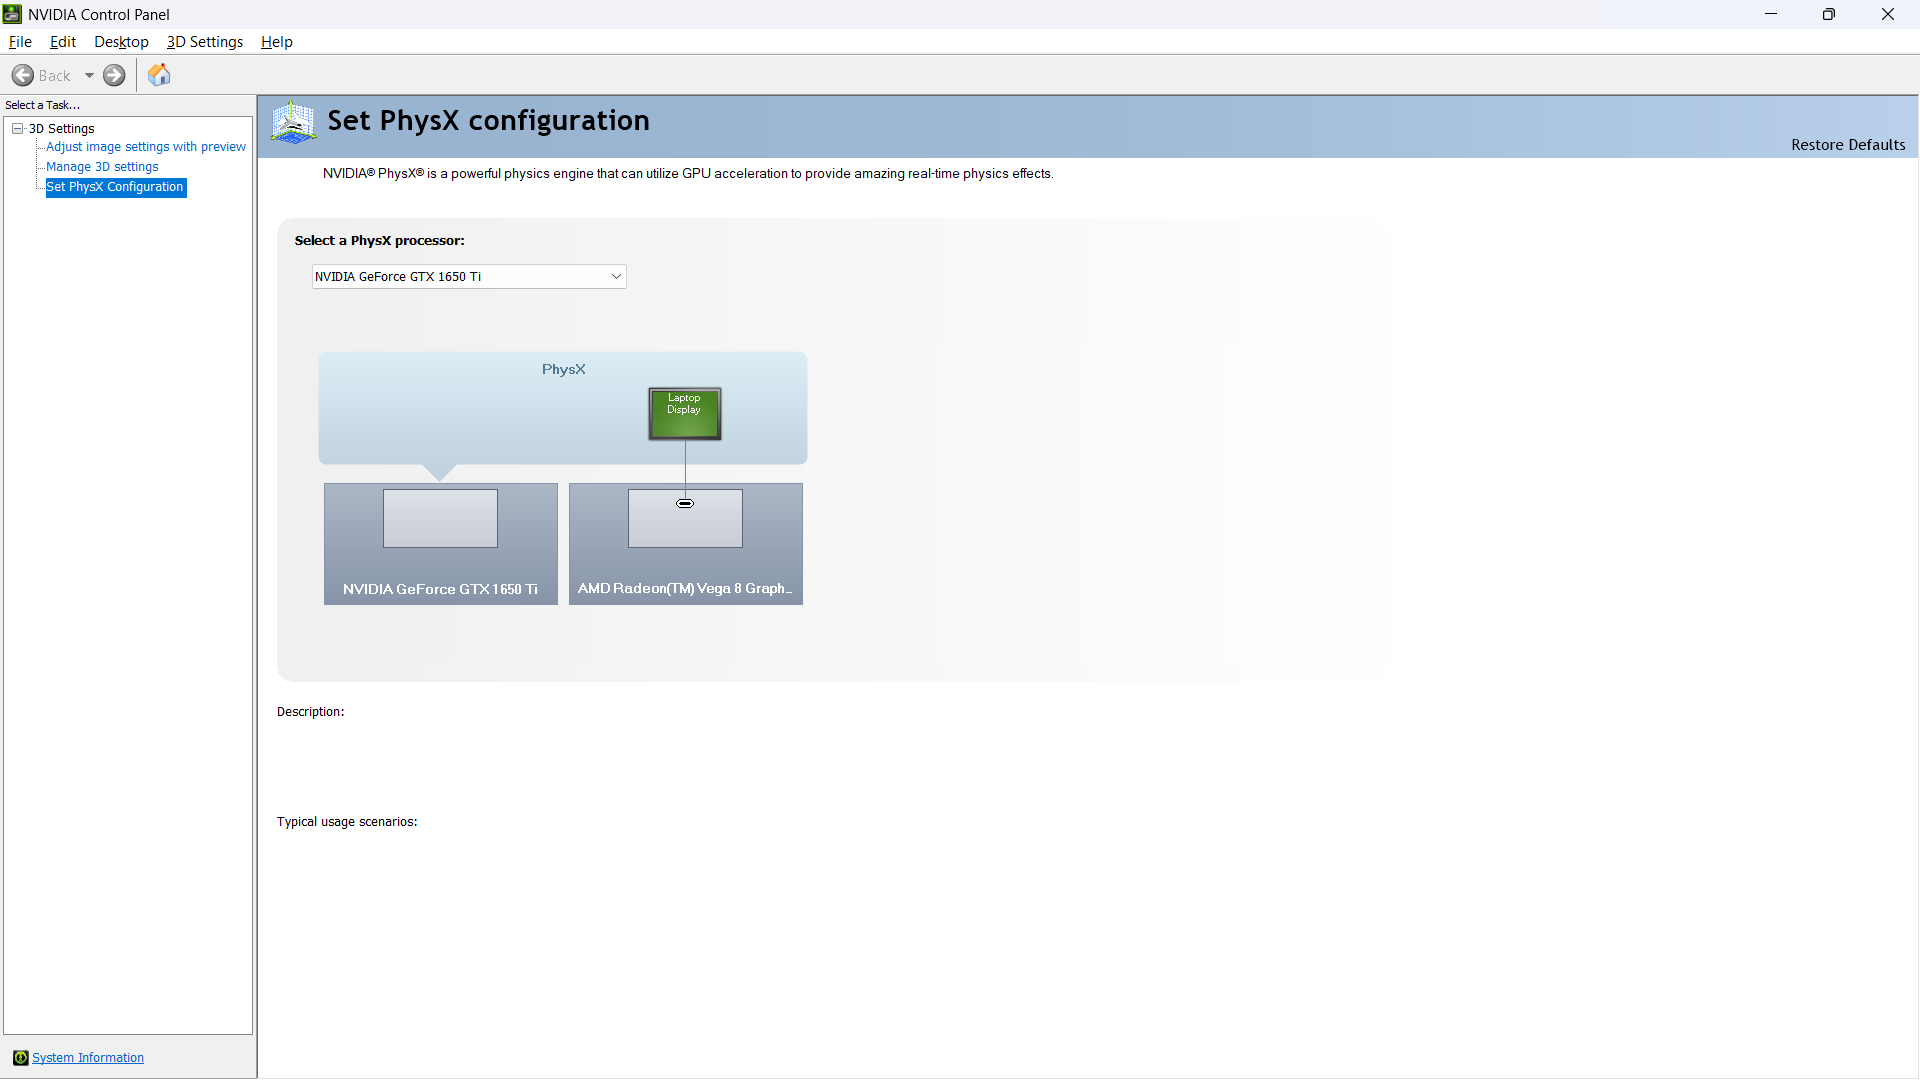
Task: Click Typical usage scenarios label
Action: 347,822
